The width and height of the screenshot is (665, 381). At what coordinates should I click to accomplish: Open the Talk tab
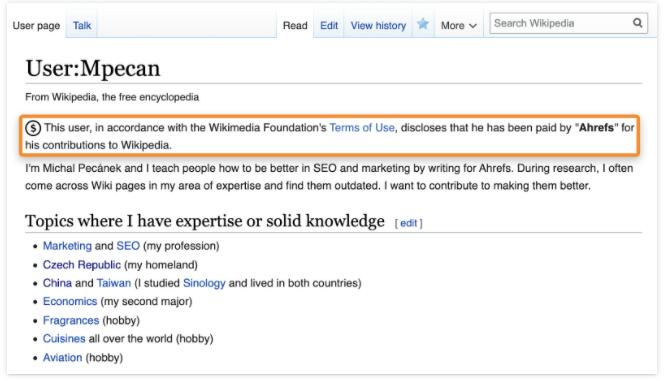click(x=82, y=26)
